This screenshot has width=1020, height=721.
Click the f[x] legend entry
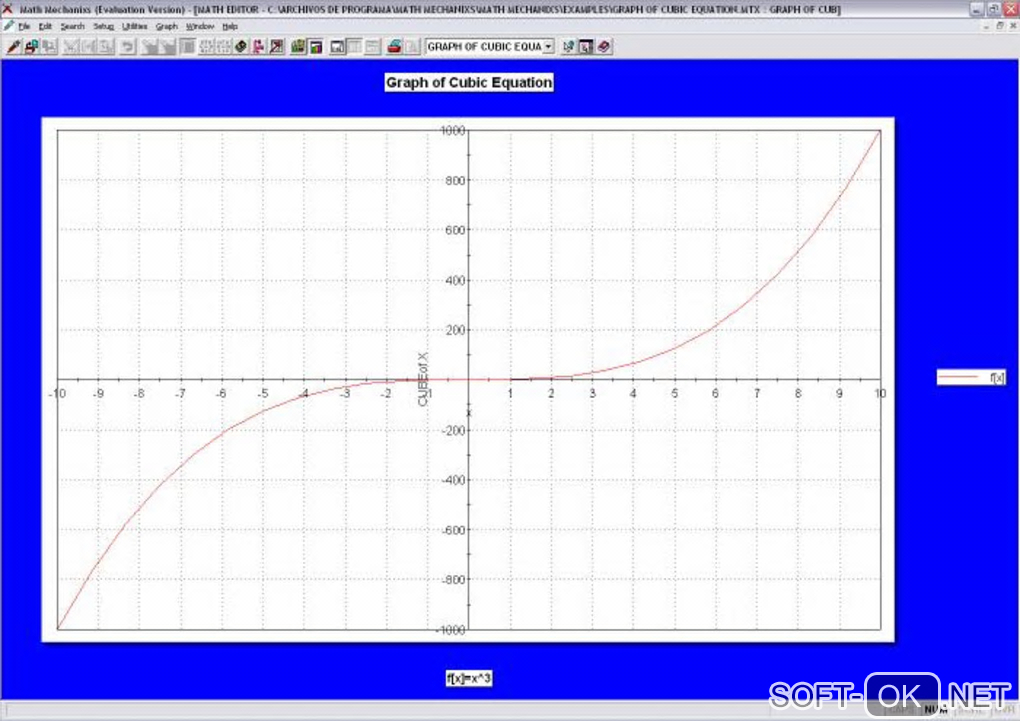pos(971,377)
